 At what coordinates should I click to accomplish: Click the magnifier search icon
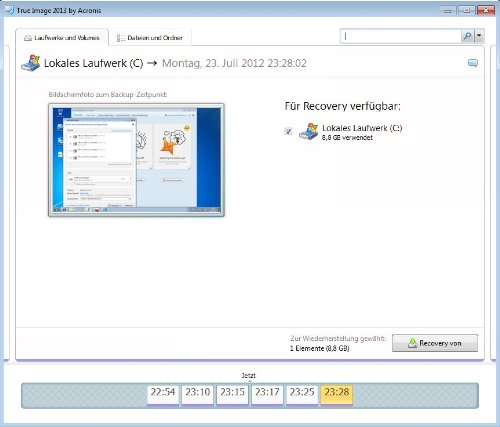click(467, 36)
